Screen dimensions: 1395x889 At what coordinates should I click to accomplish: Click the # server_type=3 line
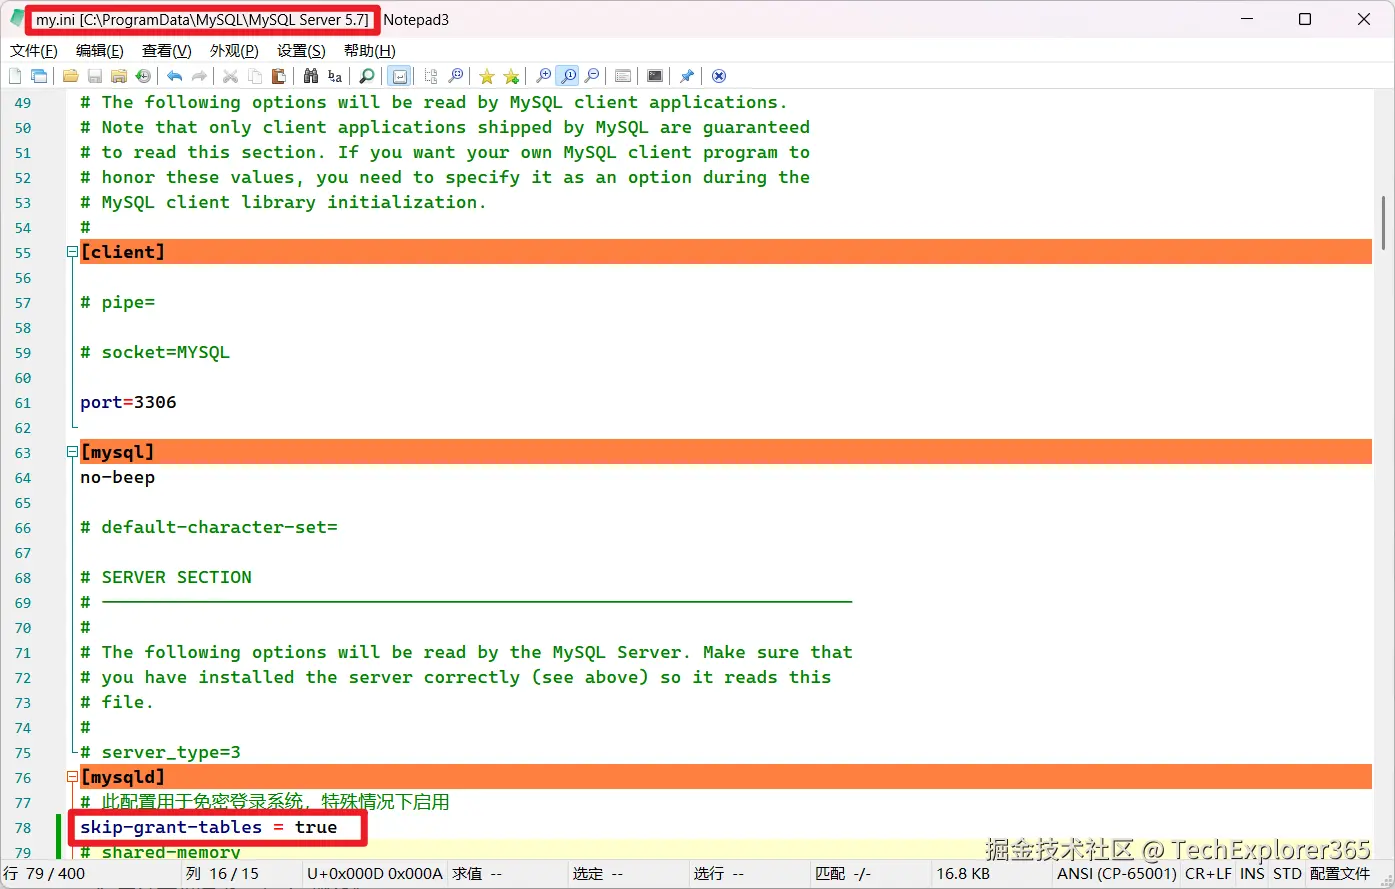160,753
